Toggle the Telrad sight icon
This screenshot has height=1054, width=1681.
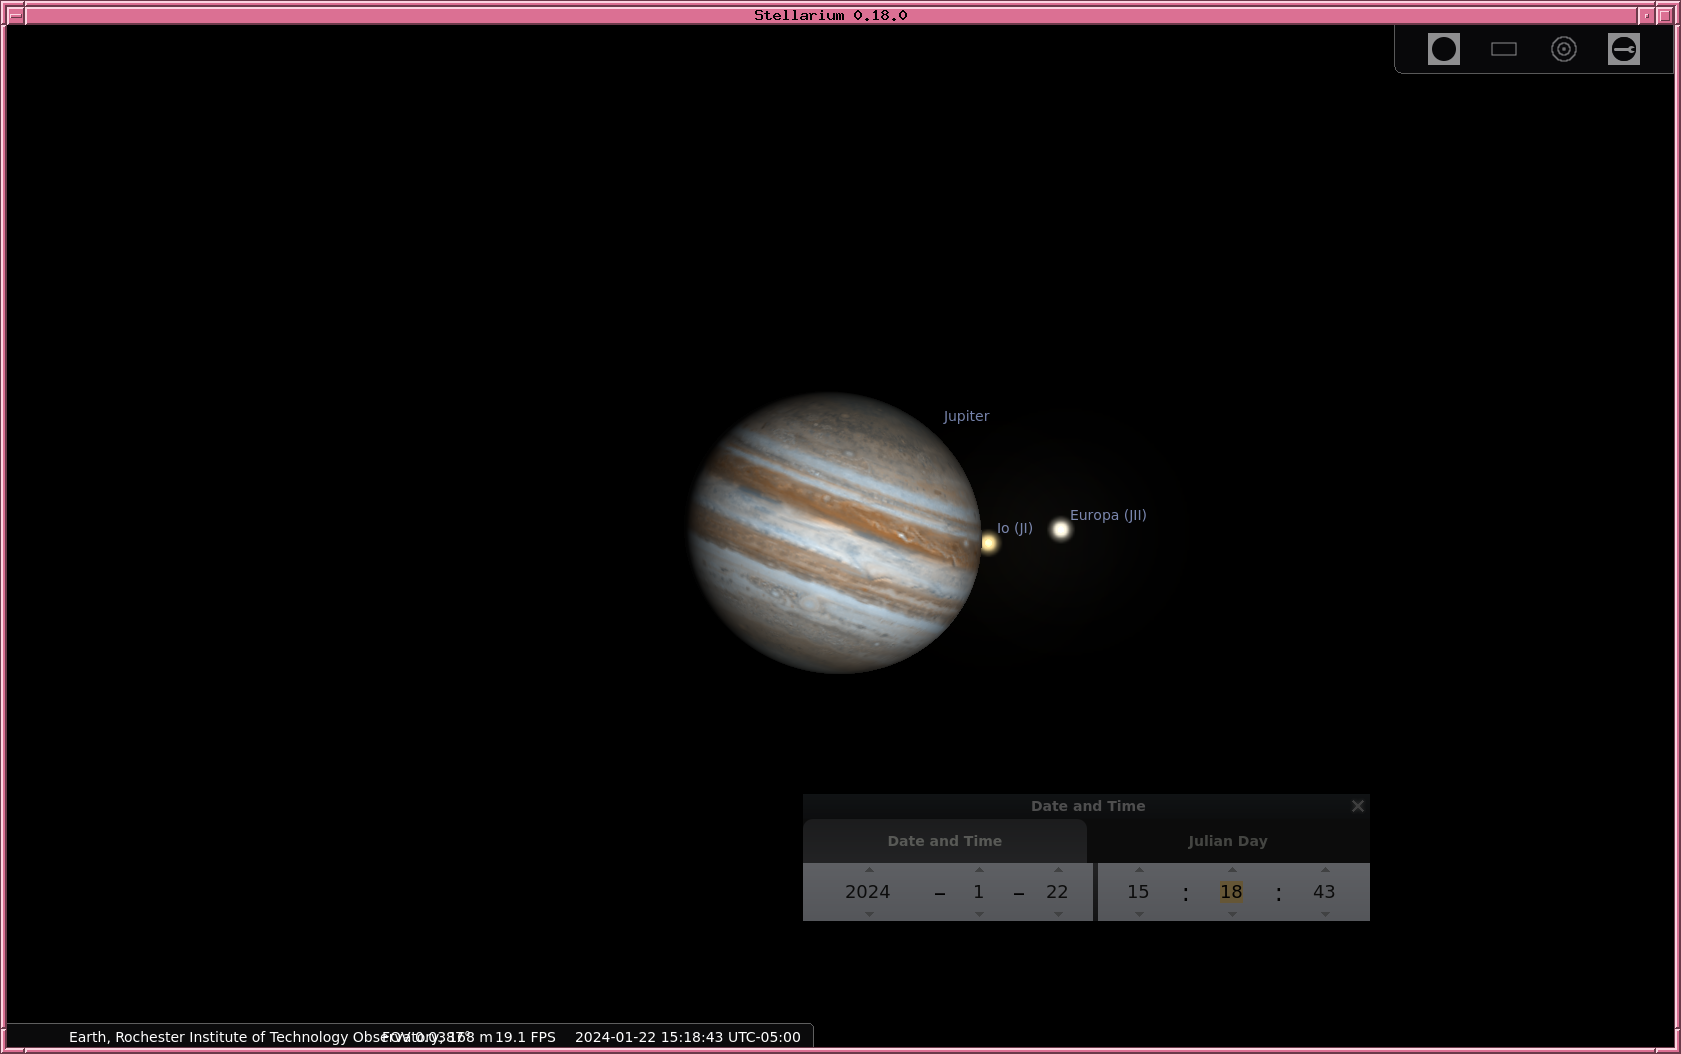tap(1563, 49)
